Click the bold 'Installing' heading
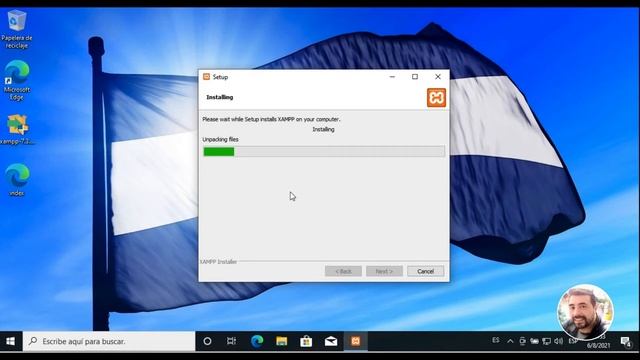The width and height of the screenshot is (640, 360). tap(220, 97)
